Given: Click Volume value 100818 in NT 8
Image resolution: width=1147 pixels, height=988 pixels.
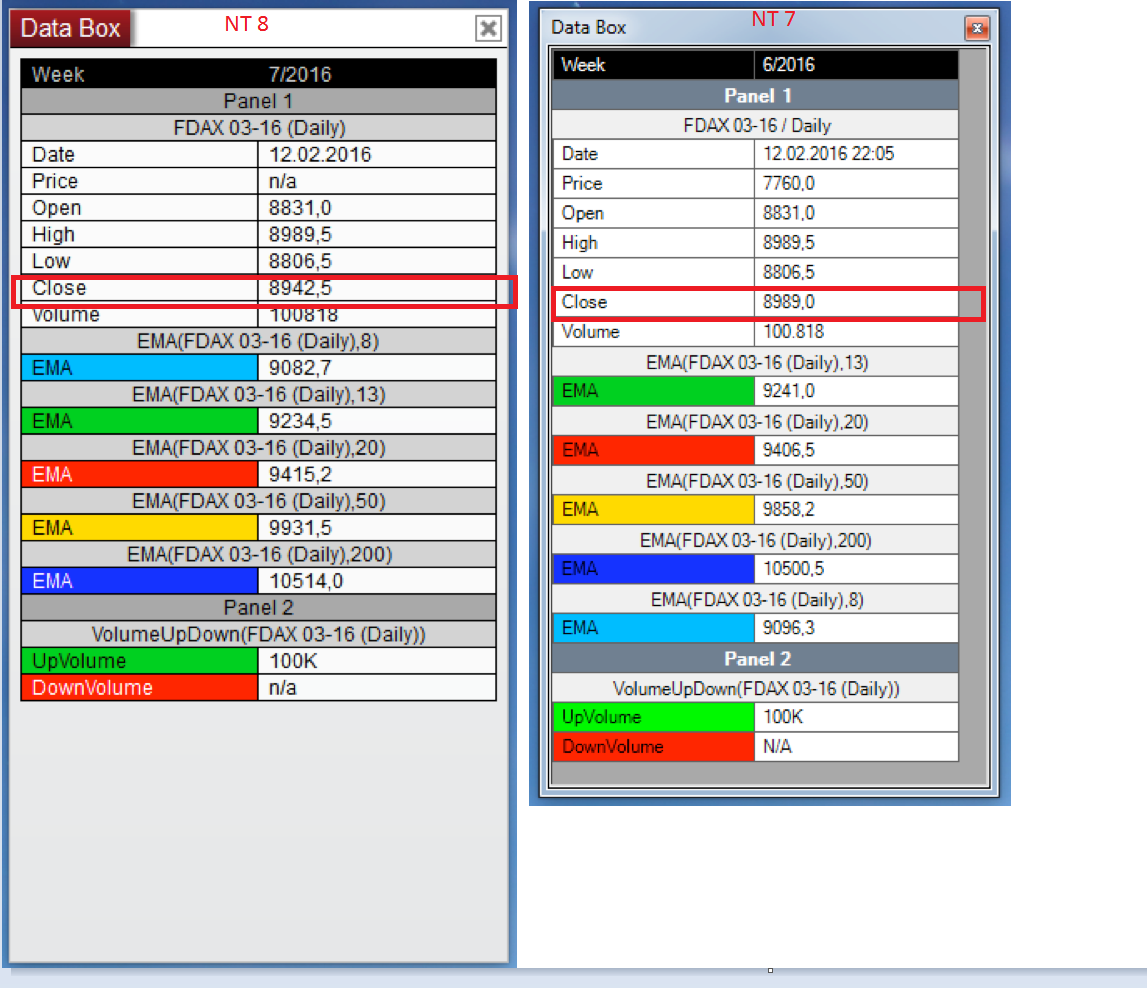Looking at the screenshot, I should [377, 314].
